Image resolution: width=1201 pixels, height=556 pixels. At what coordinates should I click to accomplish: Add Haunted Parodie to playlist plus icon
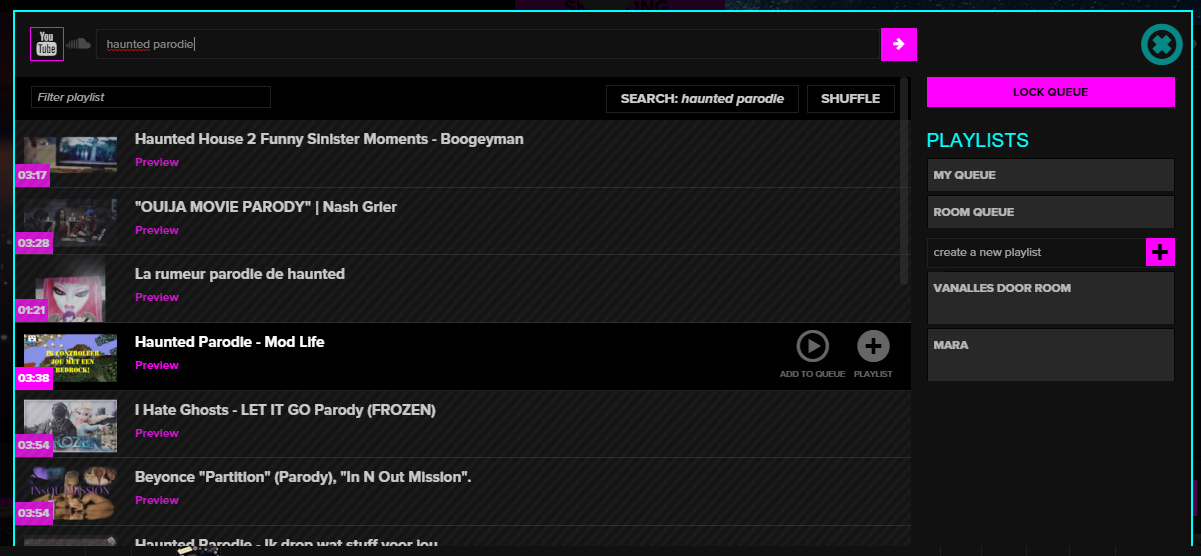coord(873,347)
